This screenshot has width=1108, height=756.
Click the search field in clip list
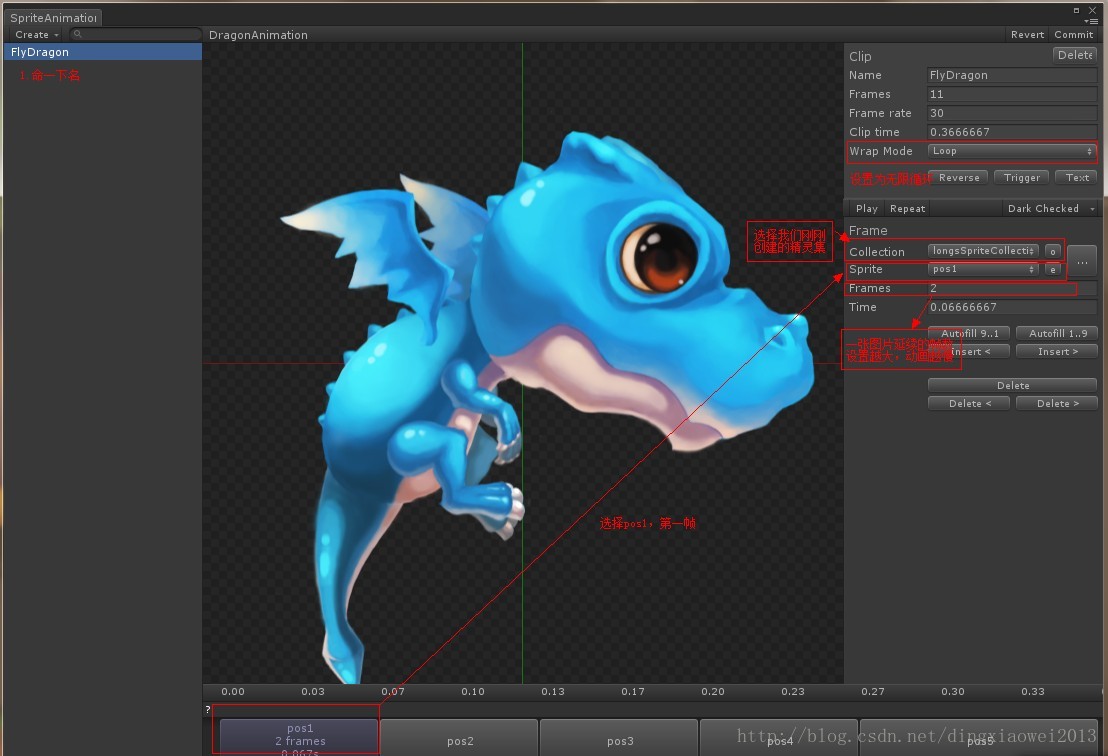[x=134, y=34]
